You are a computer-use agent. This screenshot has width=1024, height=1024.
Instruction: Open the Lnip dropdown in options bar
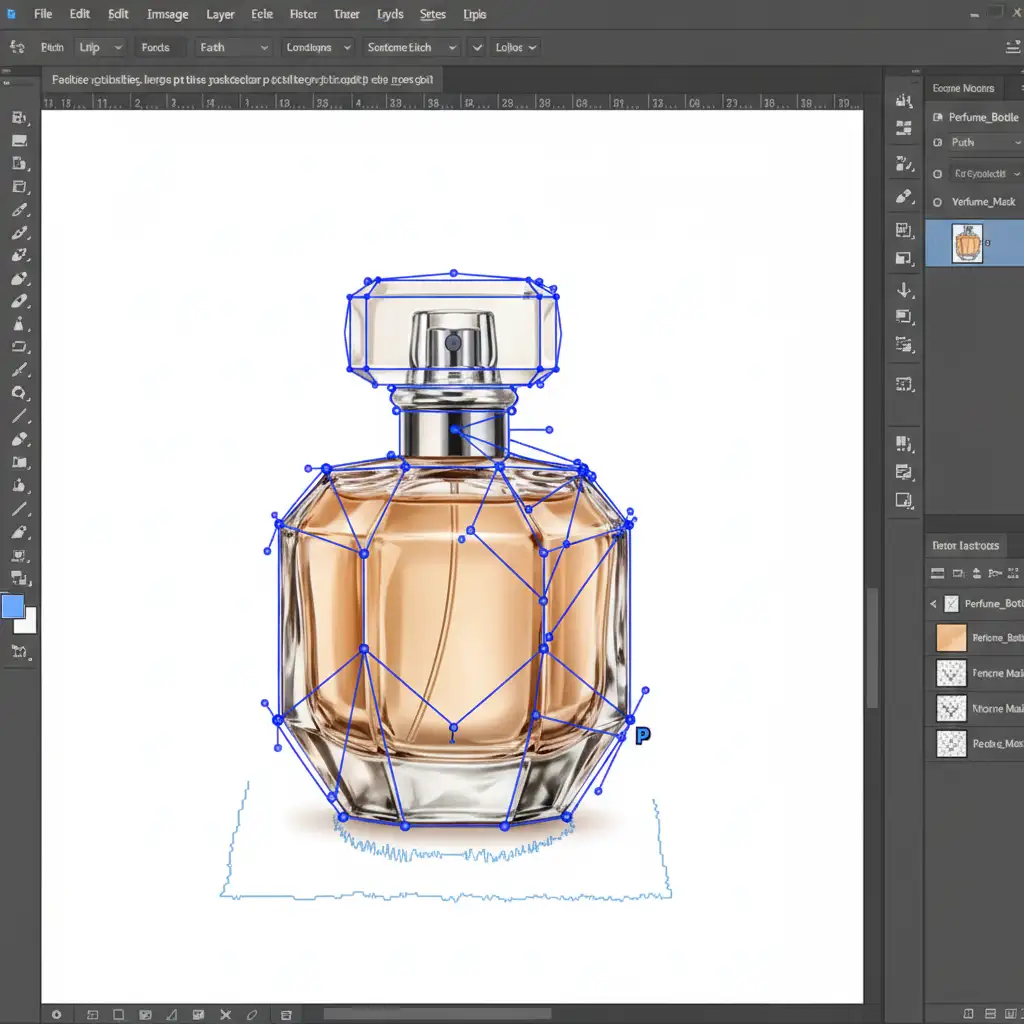click(101, 47)
